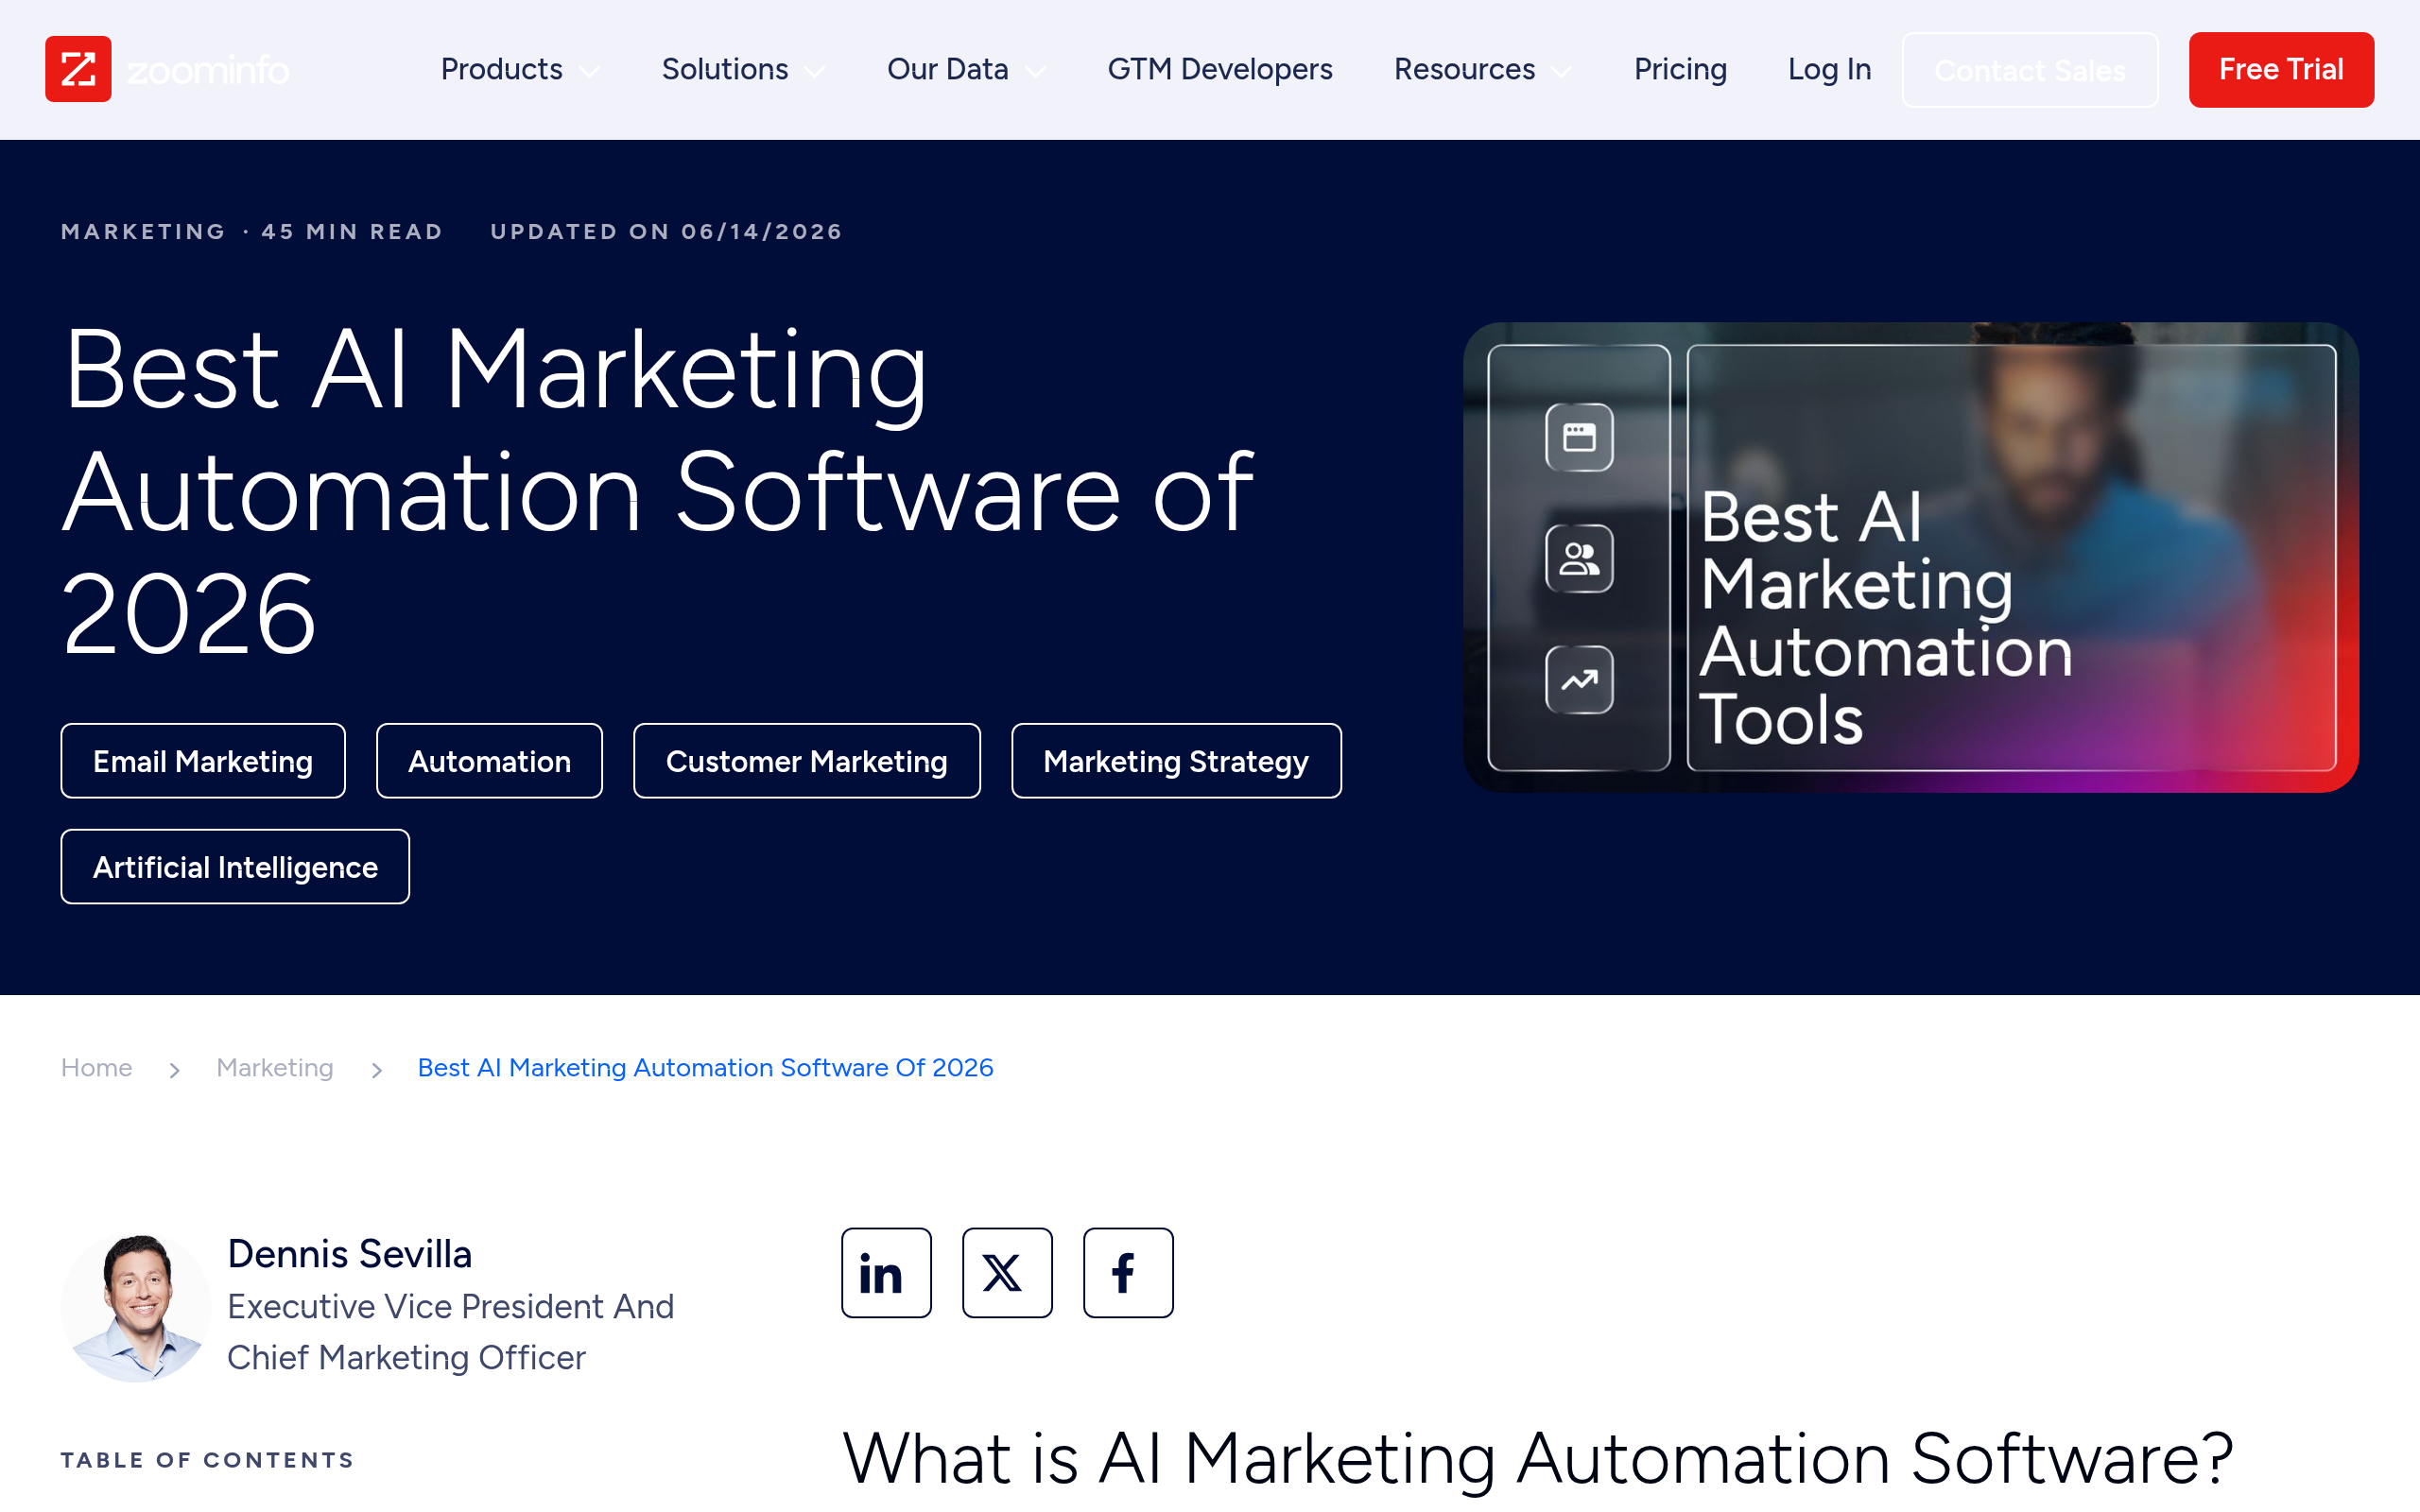Click the calendar window icon in hero image
This screenshot has width=2420, height=1512.
coord(1579,437)
